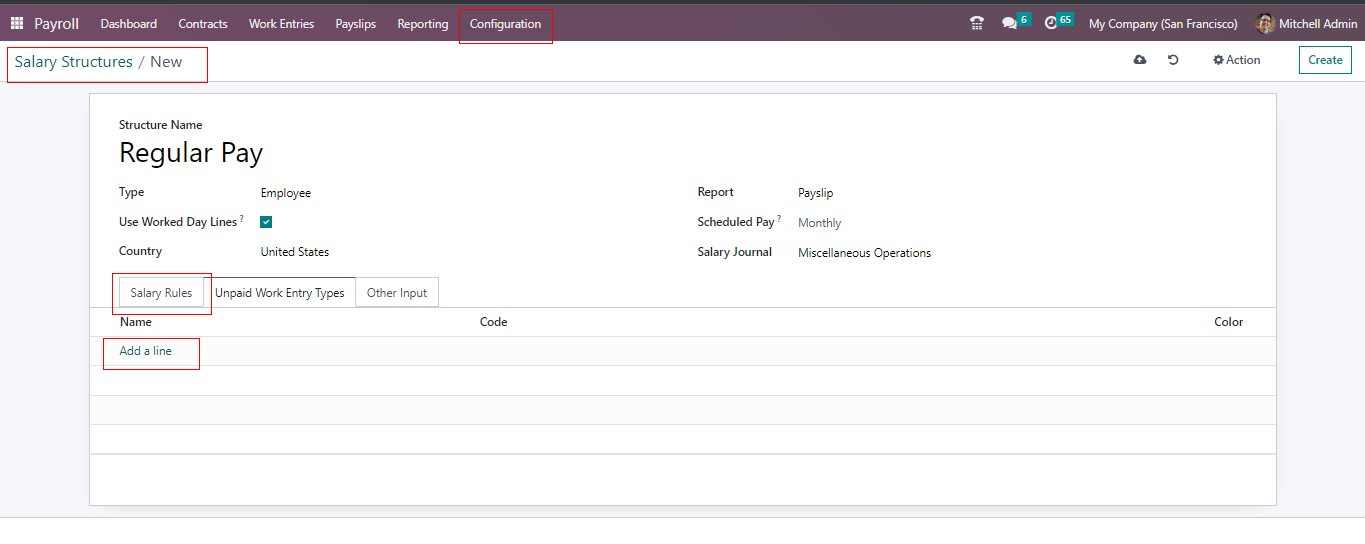Image resolution: width=1365 pixels, height=544 pixels.
Task: Click Add a line link
Action: tap(146, 351)
